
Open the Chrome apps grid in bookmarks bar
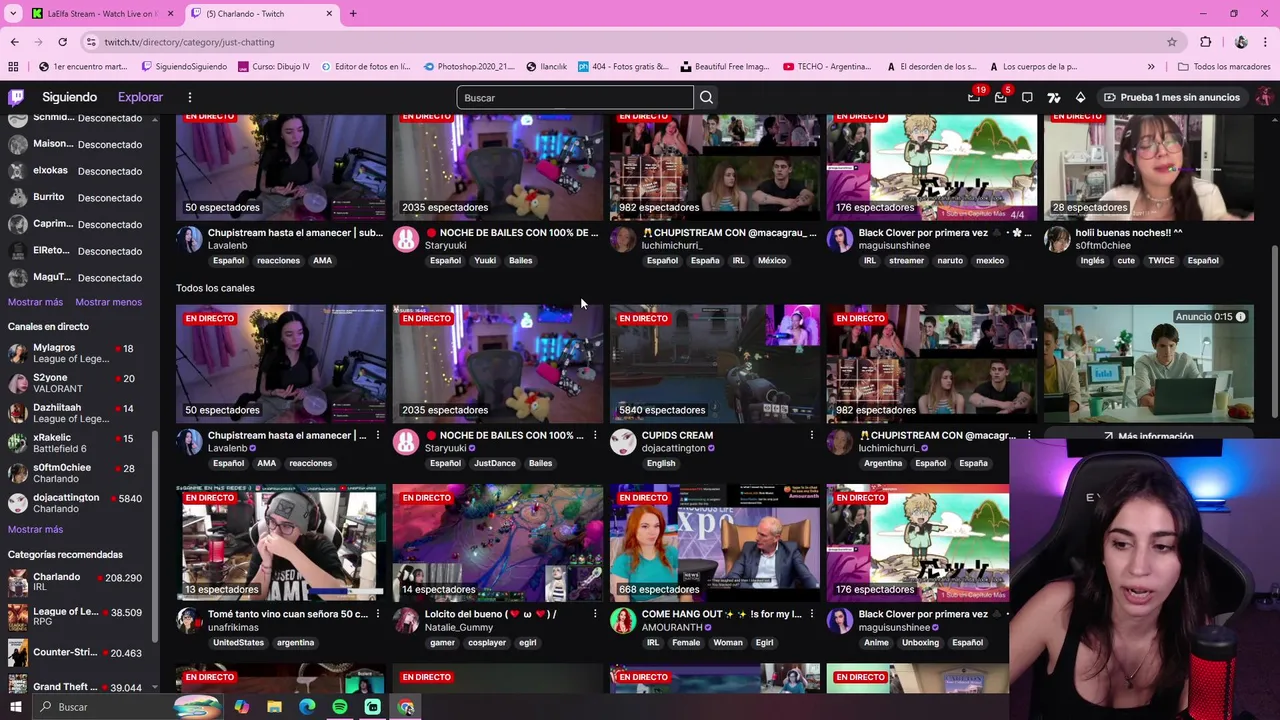pos(13,67)
